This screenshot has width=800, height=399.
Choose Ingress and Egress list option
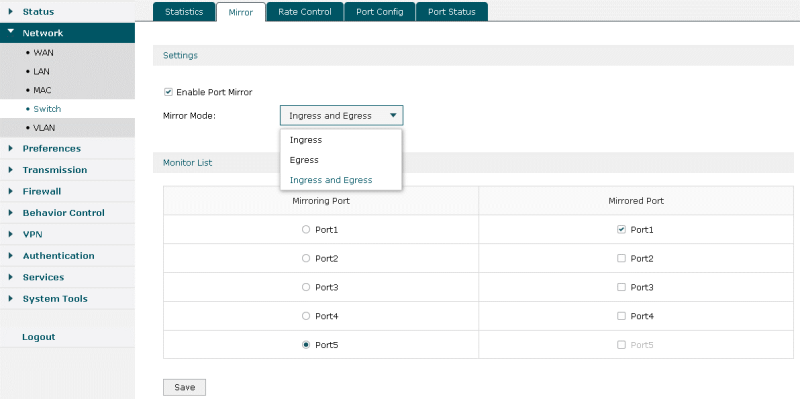[341, 180]
